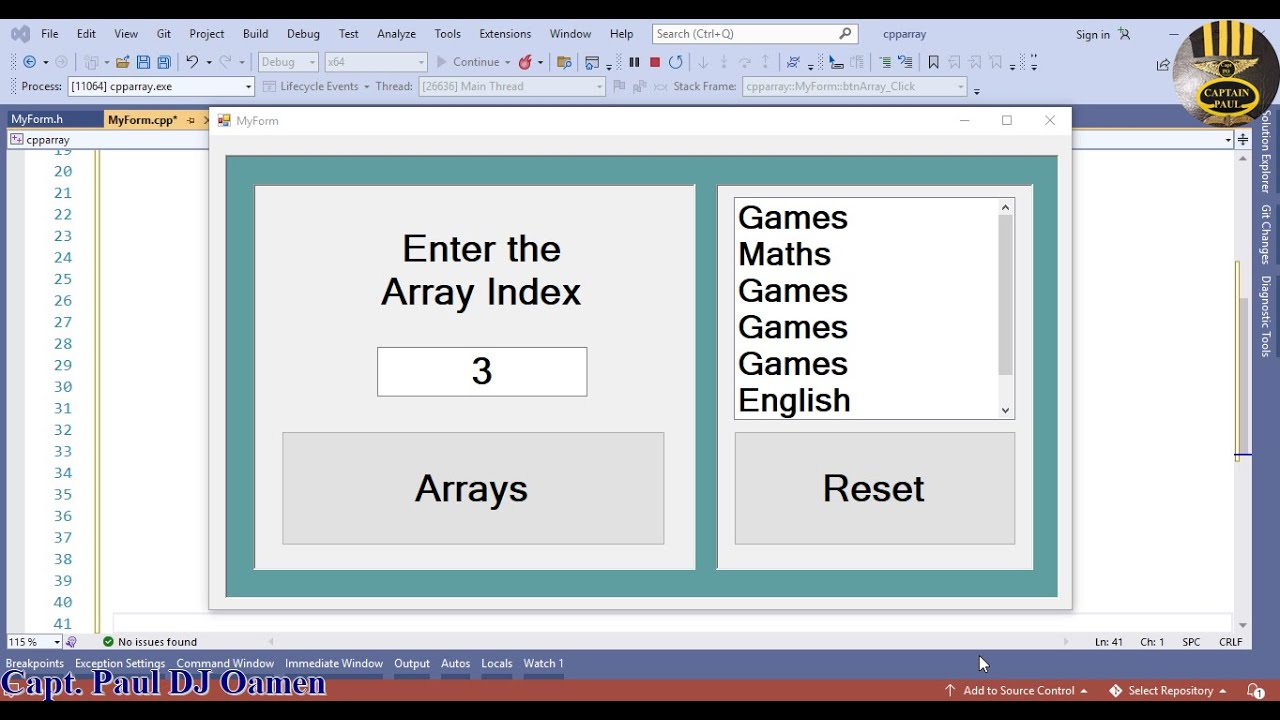Expand the Lifecycle Events dropdown
This screenshot has height=720, width=1280.
366,87
